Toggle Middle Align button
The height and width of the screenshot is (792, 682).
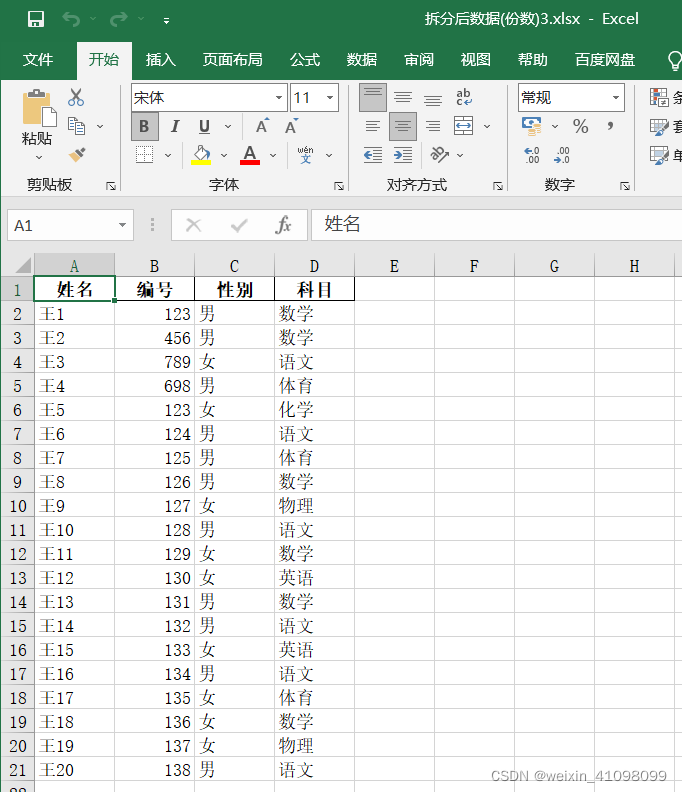403,97
